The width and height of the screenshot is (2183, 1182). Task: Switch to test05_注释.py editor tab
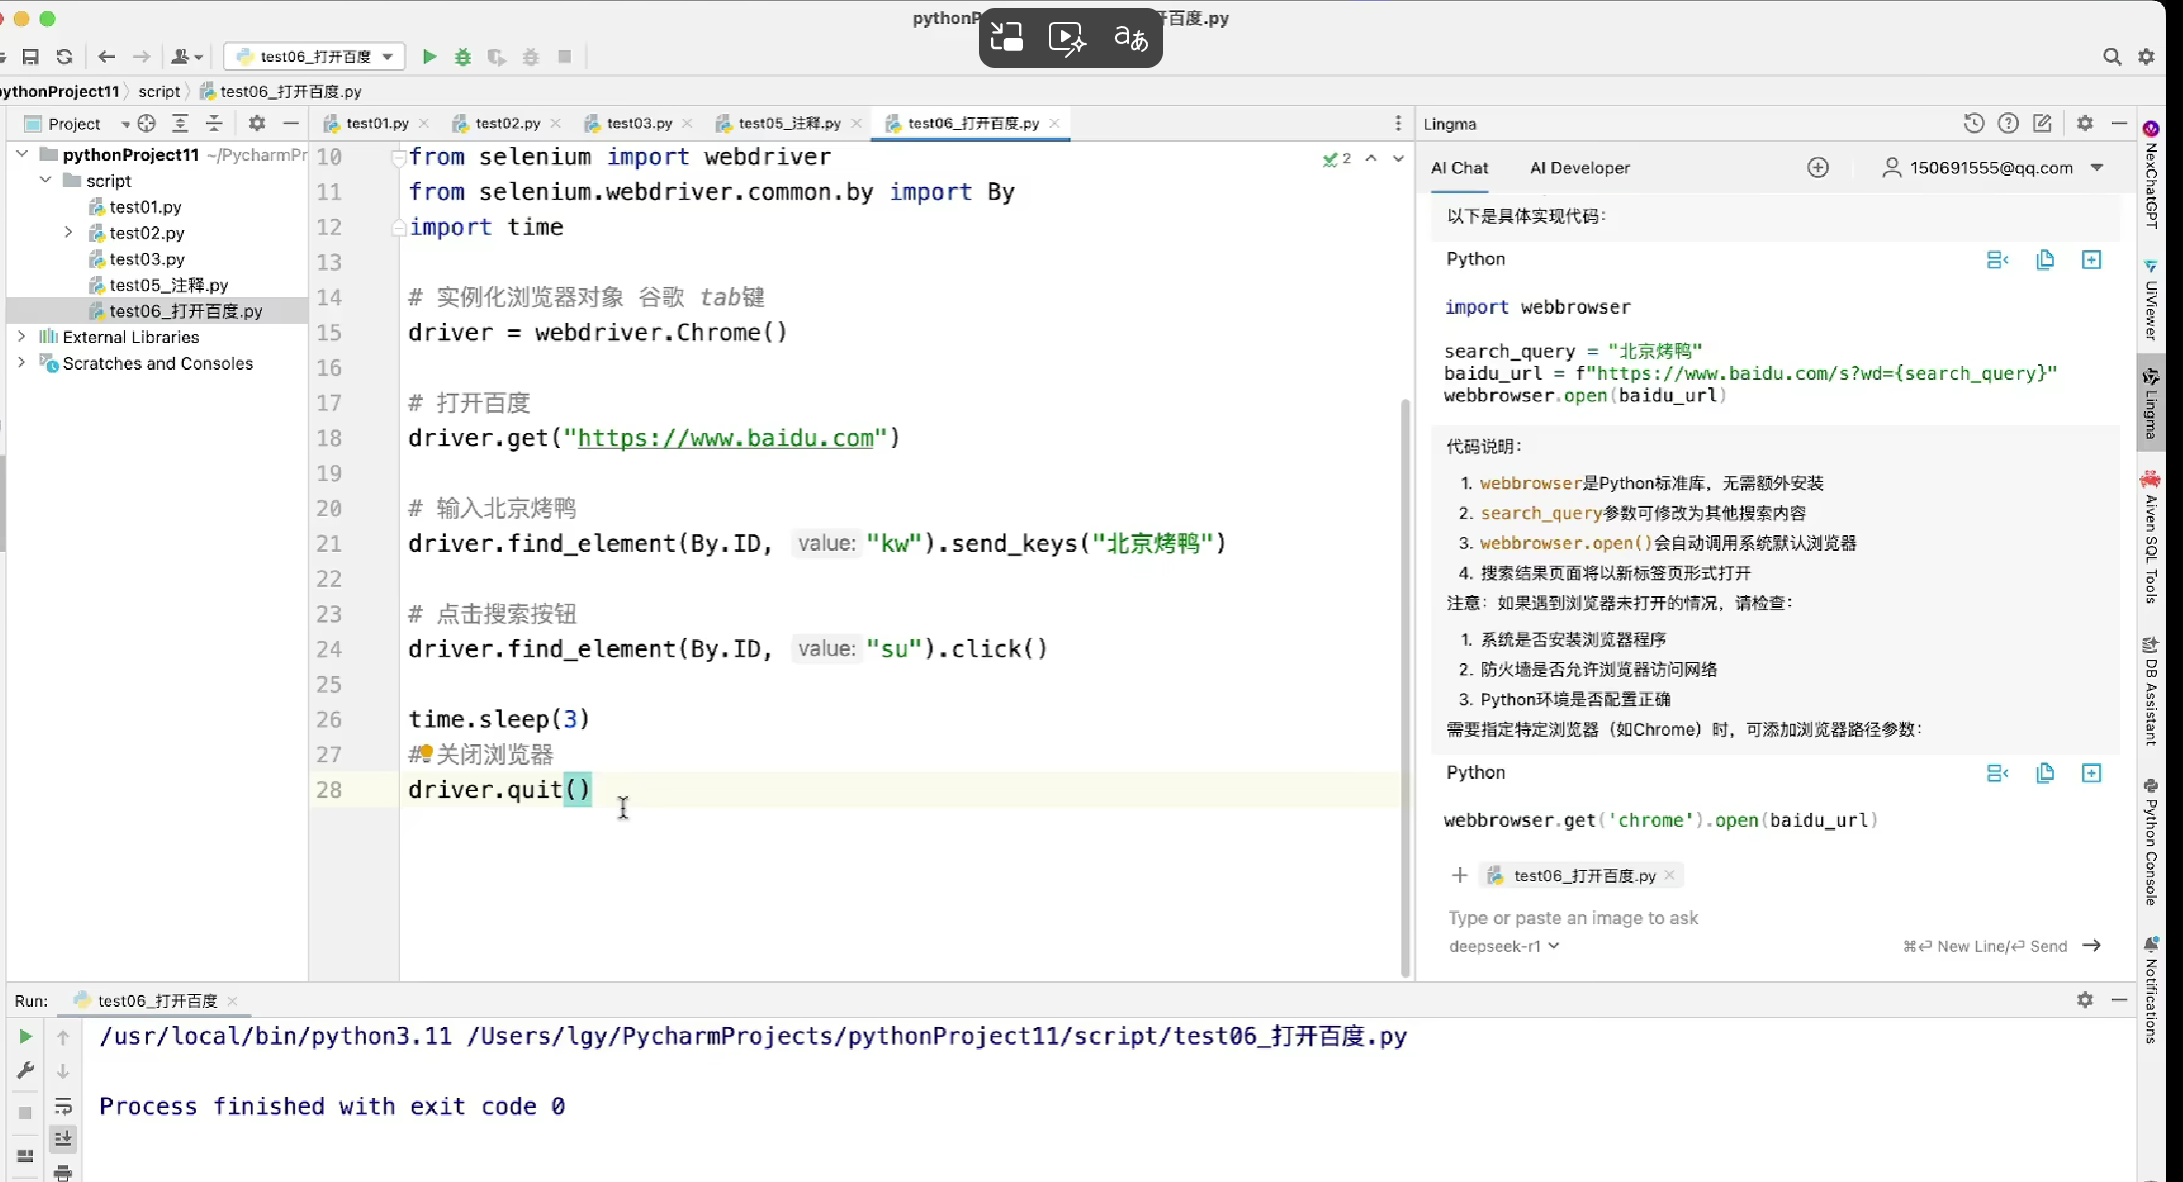click(x=788, y=123)
